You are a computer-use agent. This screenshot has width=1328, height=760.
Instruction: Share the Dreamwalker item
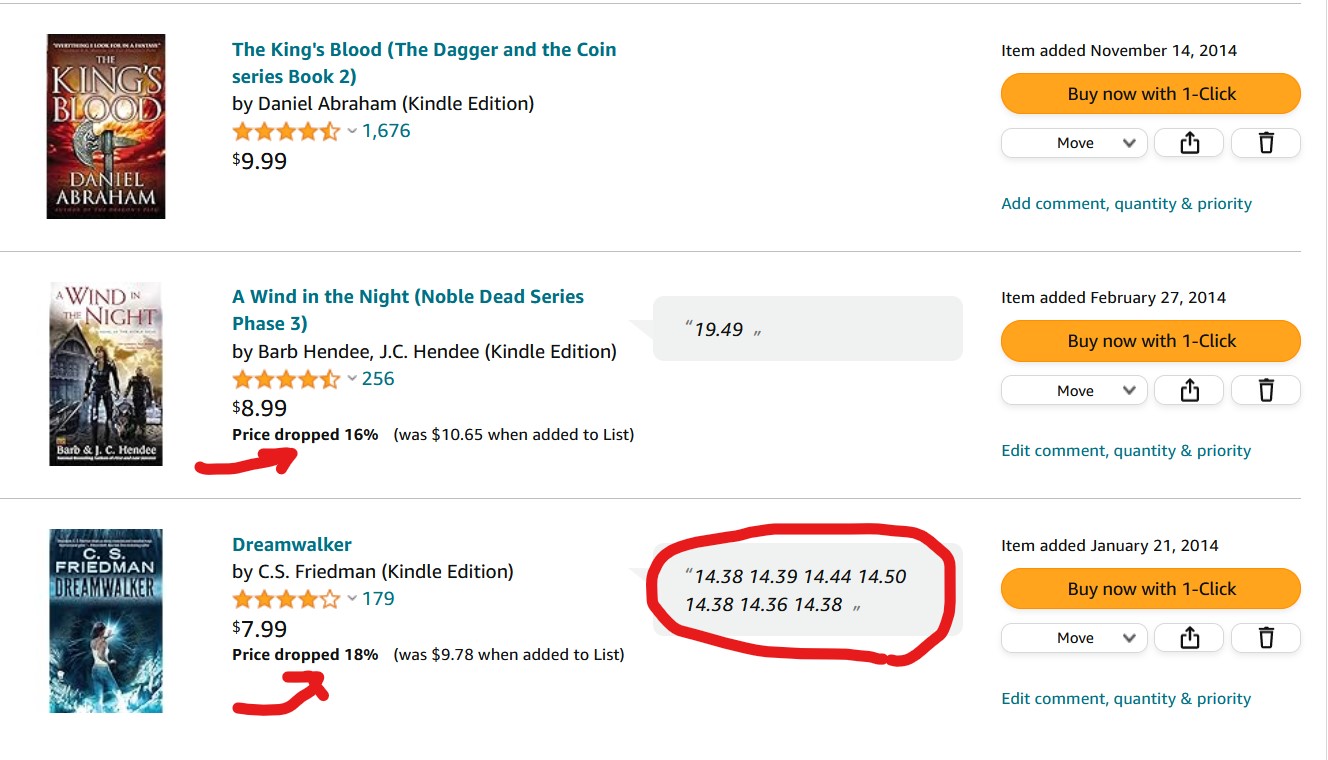coord(1189,638)
